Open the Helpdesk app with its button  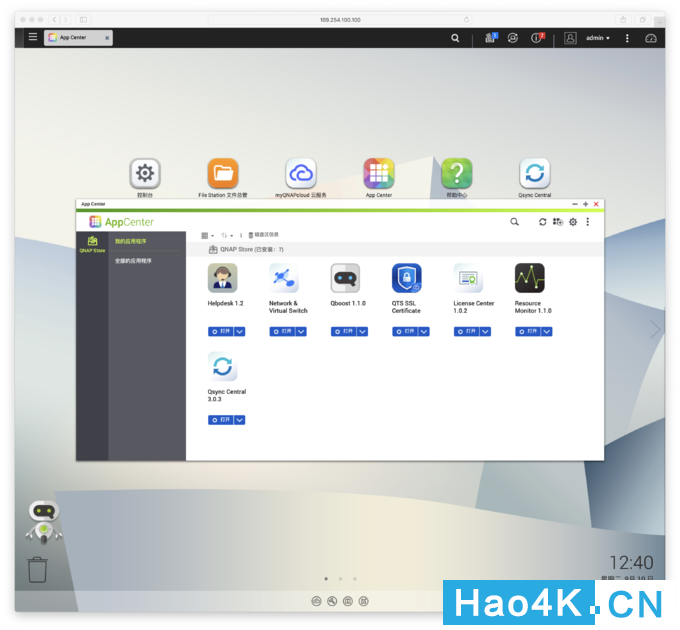[221, 332]
